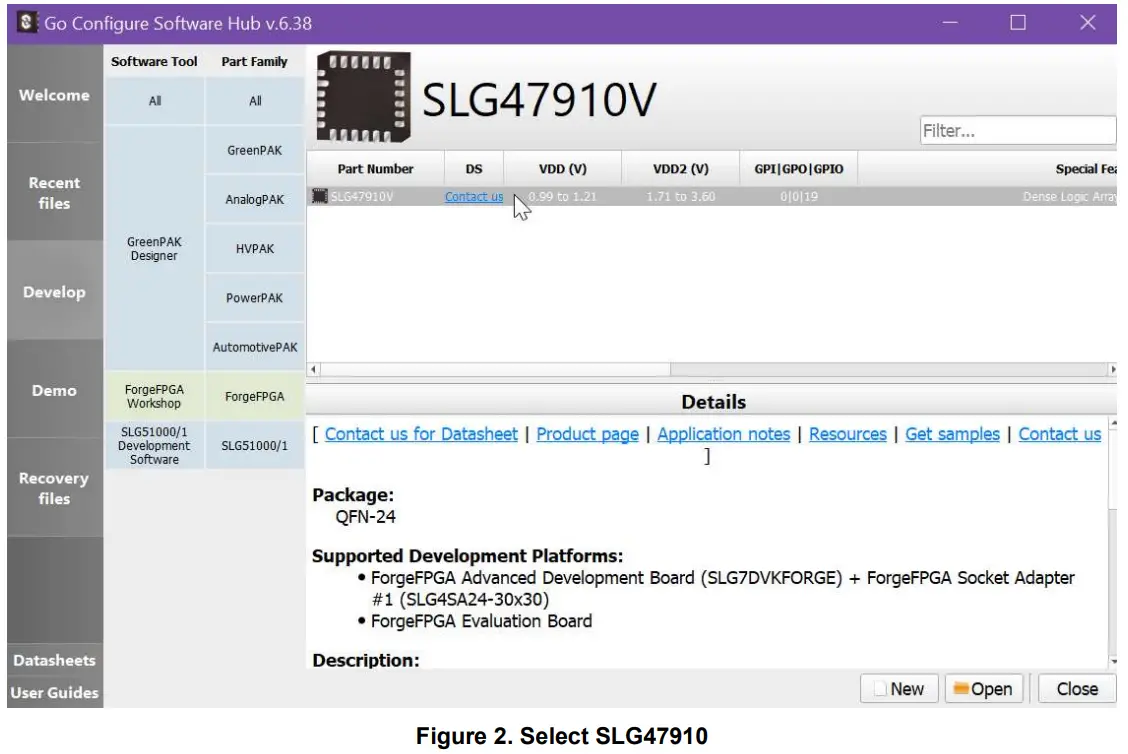This screenshot has height=754, width=1128.
Task: Maximize the Go Configure window
Action: click(x=1018, y=23)
